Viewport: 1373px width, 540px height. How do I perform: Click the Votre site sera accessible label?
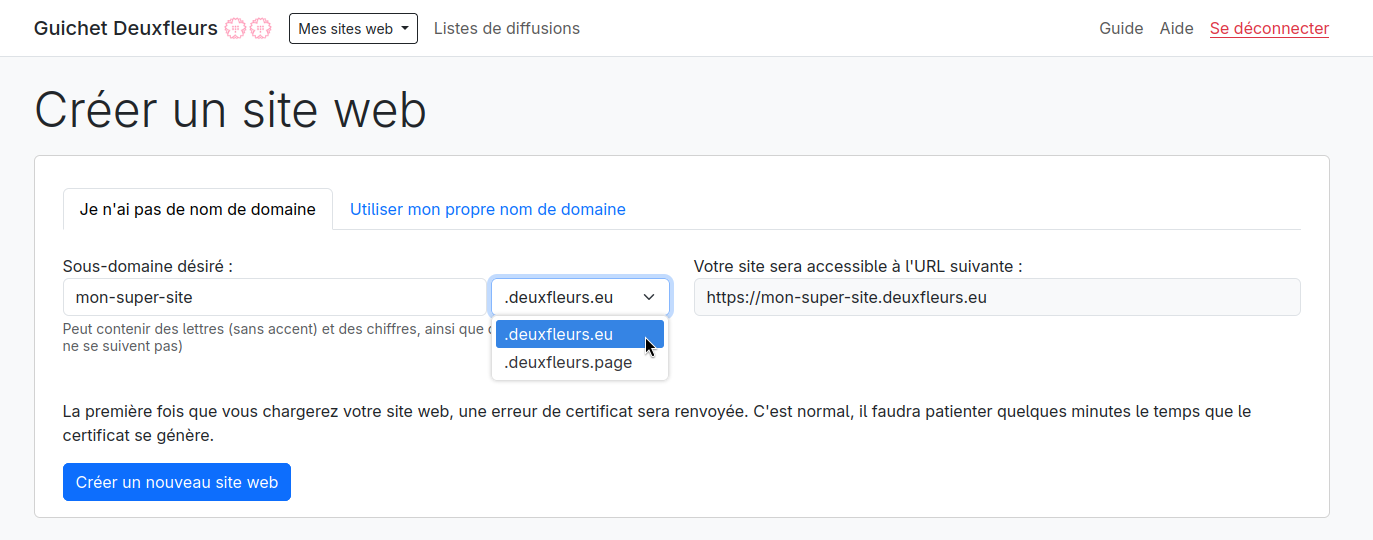click(857, 266)
